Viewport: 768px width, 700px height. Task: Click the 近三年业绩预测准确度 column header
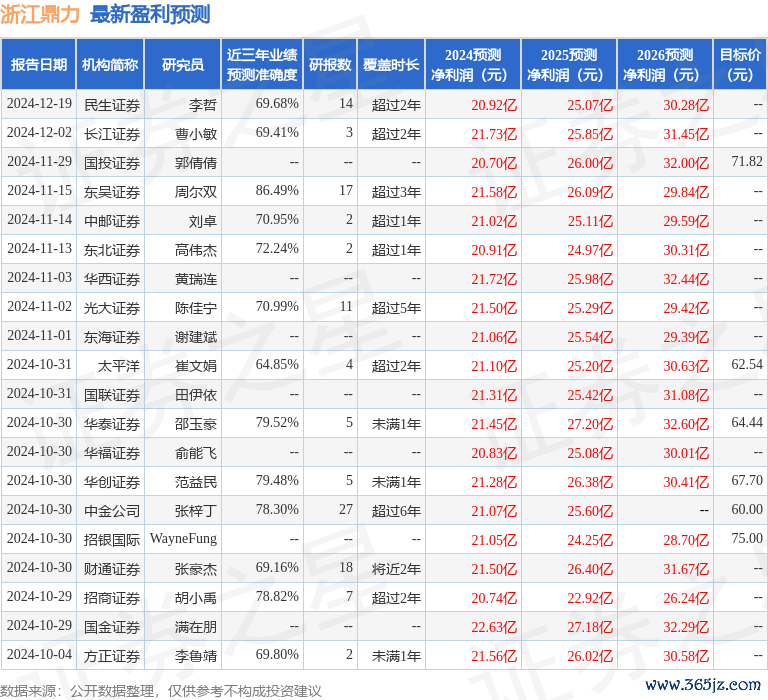[262, 65]
